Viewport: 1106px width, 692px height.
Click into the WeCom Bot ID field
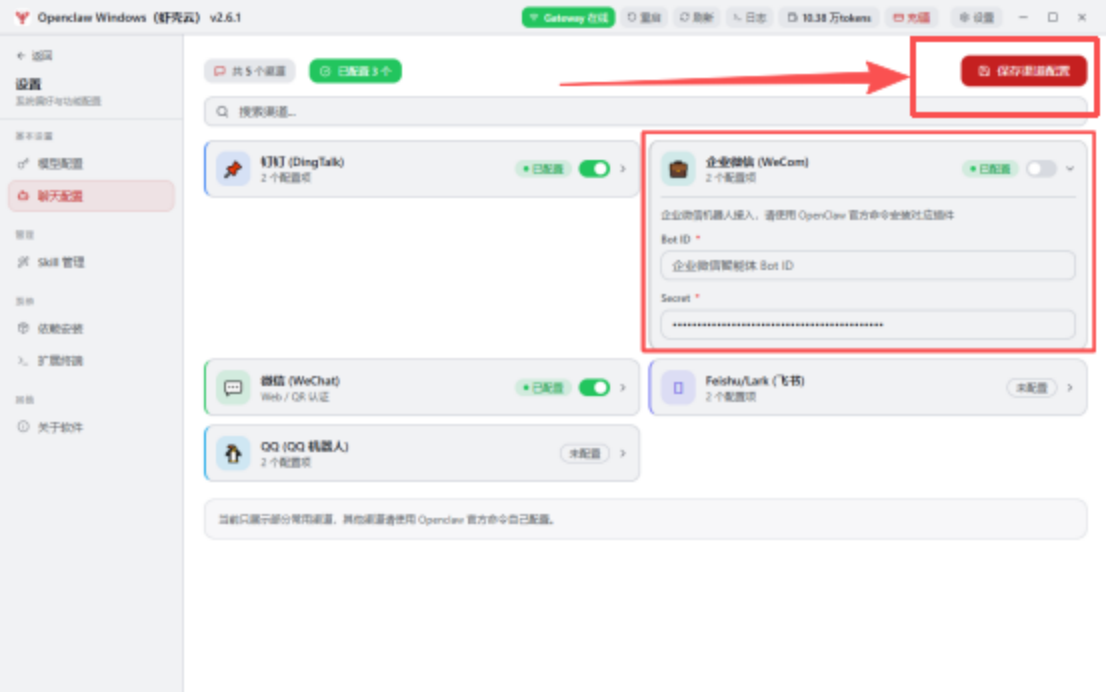[868, 266]
